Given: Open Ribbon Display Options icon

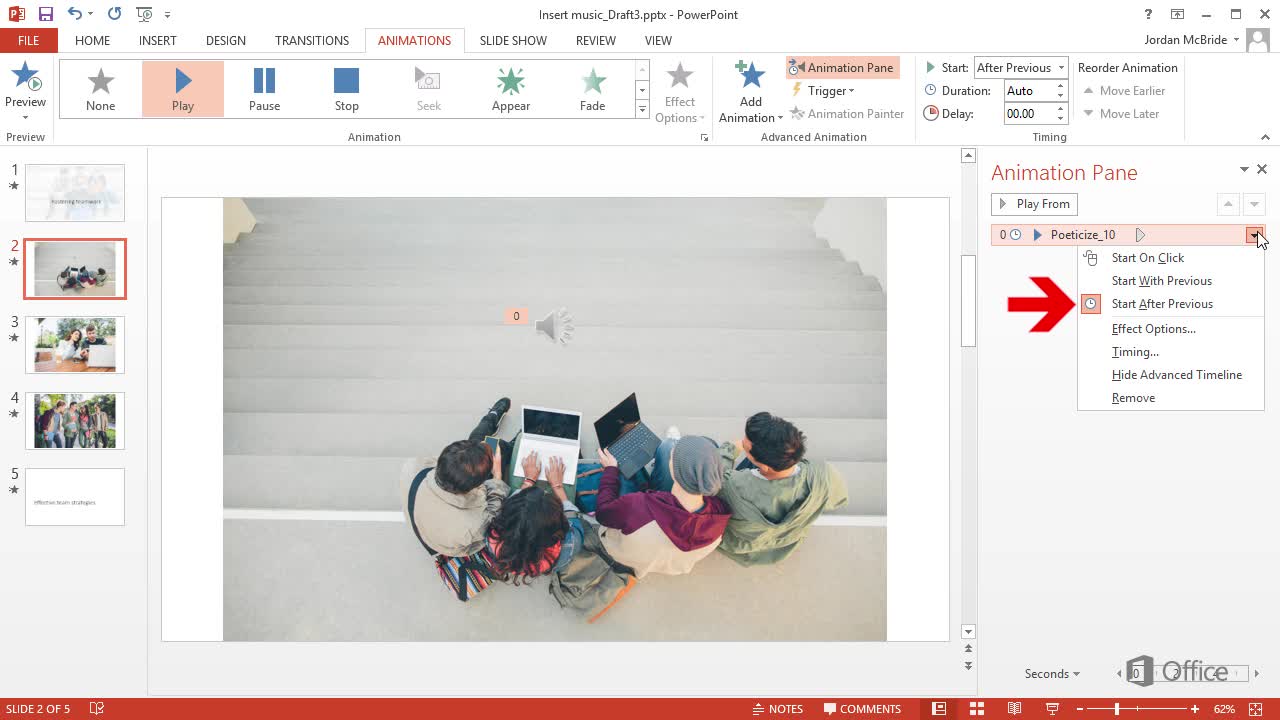Looking at the screenshot, I should pos(1177,14).
